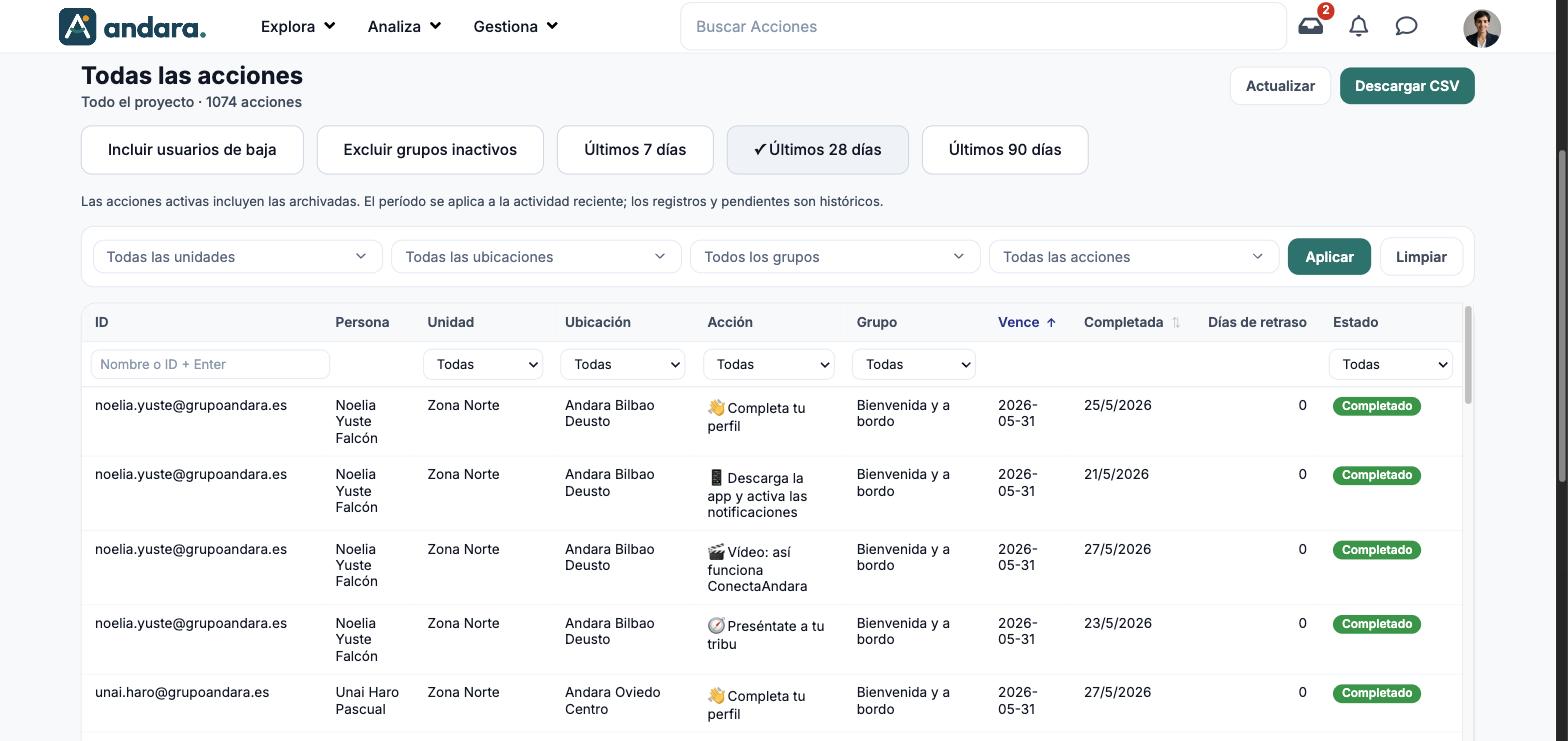The height and width of the screenshot is (741, 1568).
Task: Click the Estado column header
Action: coord(1355,322)
